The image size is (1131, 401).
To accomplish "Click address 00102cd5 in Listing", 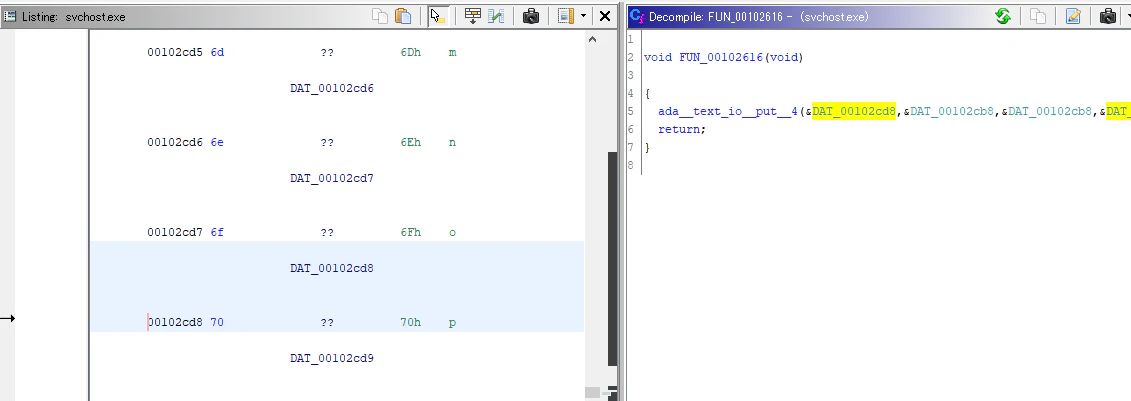I will pyautogui.click(x=175, y=52).
